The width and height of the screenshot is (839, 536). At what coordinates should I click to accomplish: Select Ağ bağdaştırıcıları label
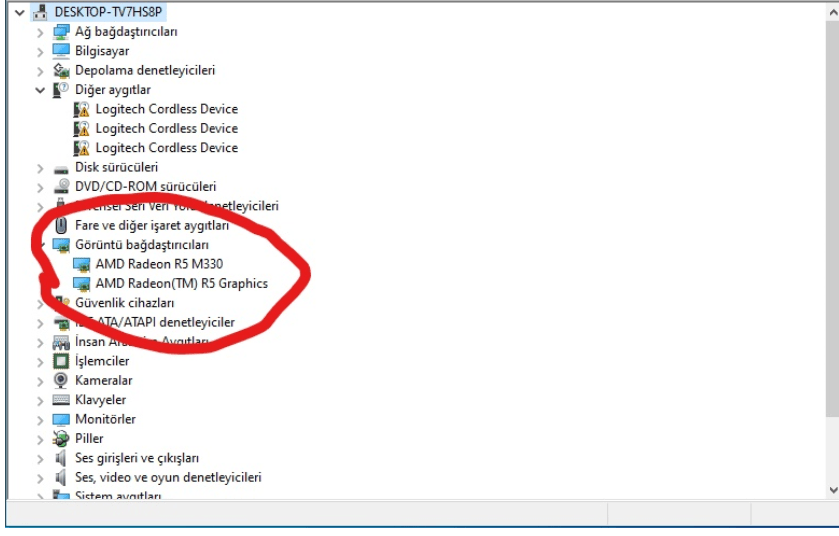pyautogui.click(x=126, y=32)
